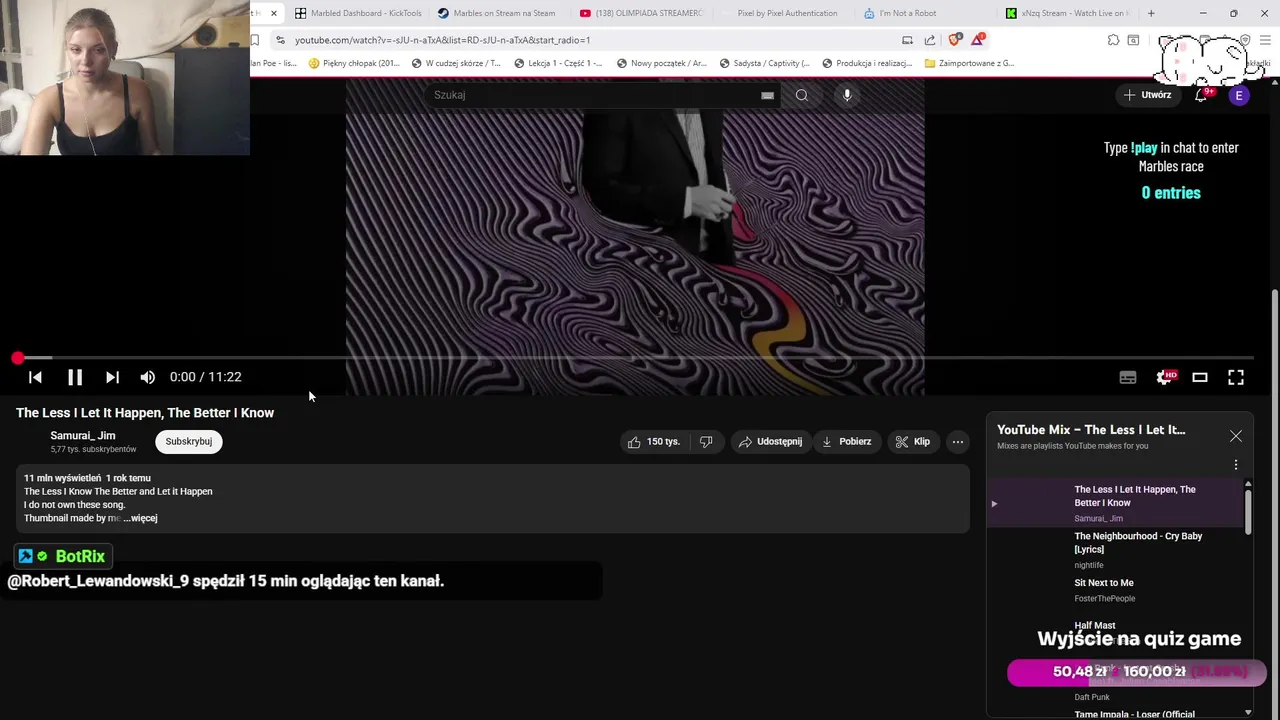Viewport: 1280px width, 720px height.
Task: Start voice search with the microphone icon
Action: pos(847,95)
